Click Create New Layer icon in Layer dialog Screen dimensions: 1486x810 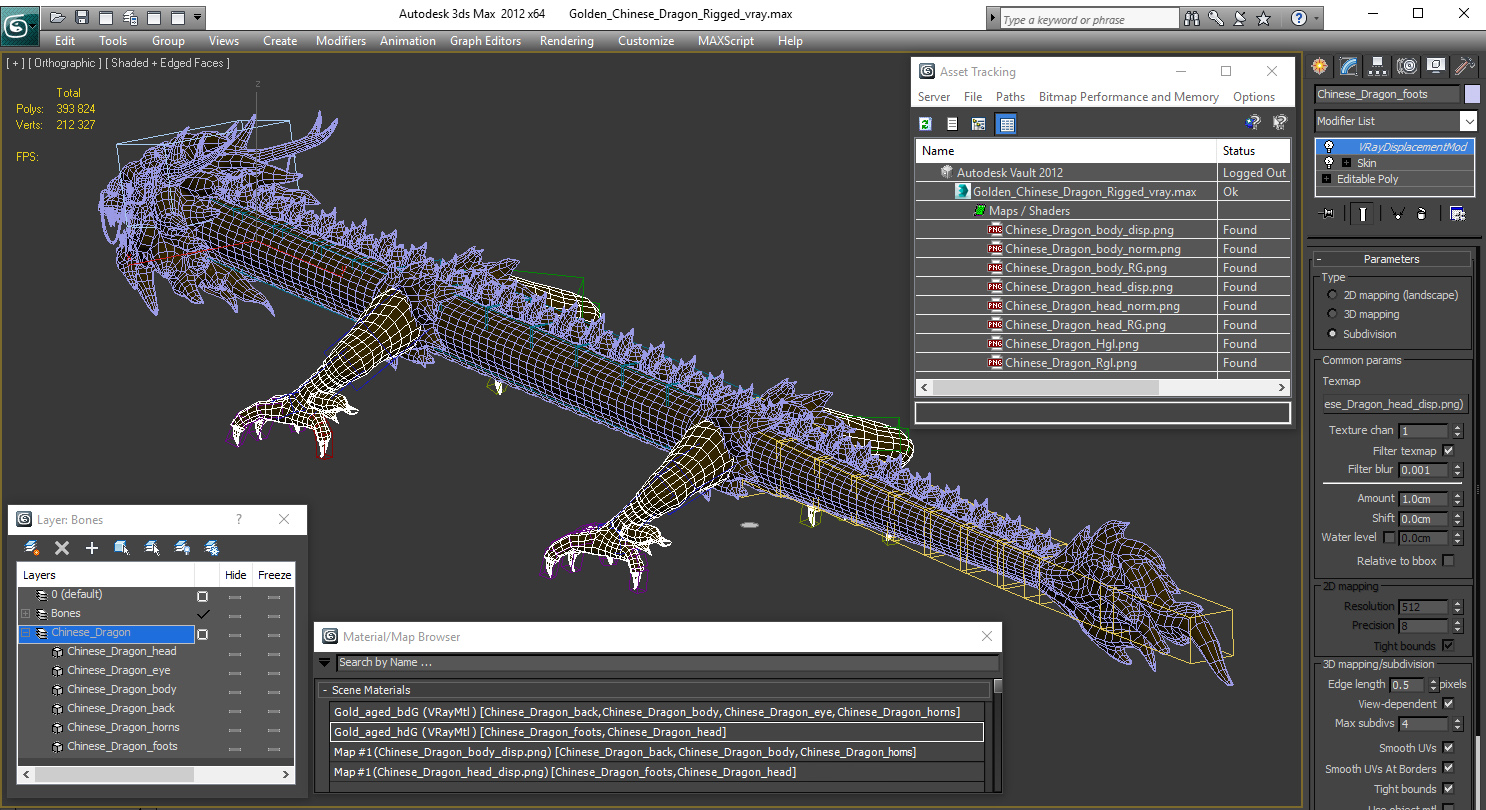pos(32,548)
